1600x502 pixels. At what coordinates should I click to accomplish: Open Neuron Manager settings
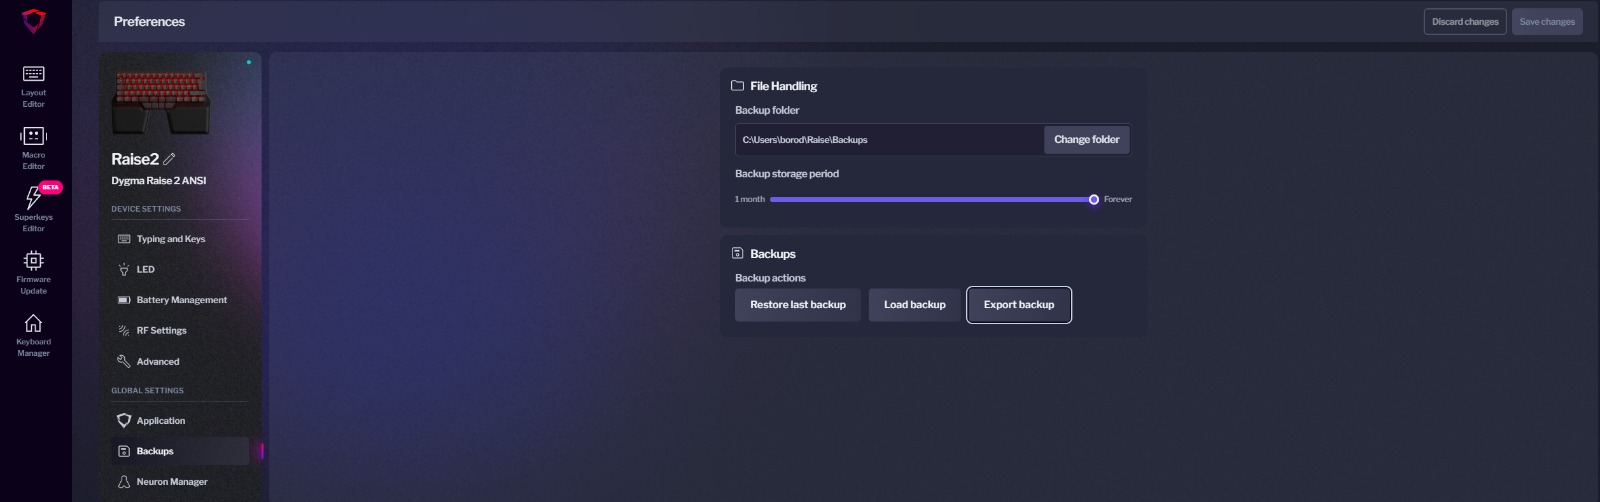[x=180, y=482]
